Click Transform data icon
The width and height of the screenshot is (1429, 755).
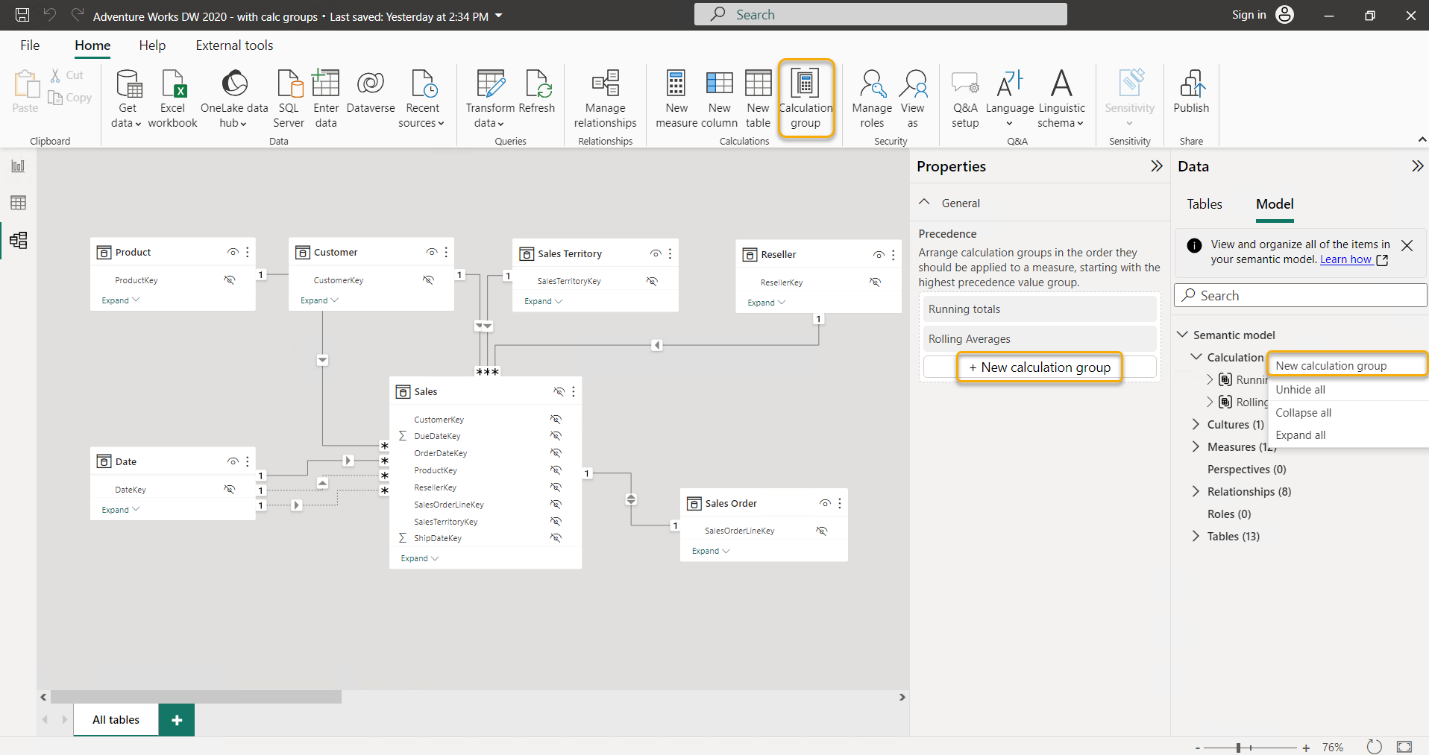[x=490, y=83]
